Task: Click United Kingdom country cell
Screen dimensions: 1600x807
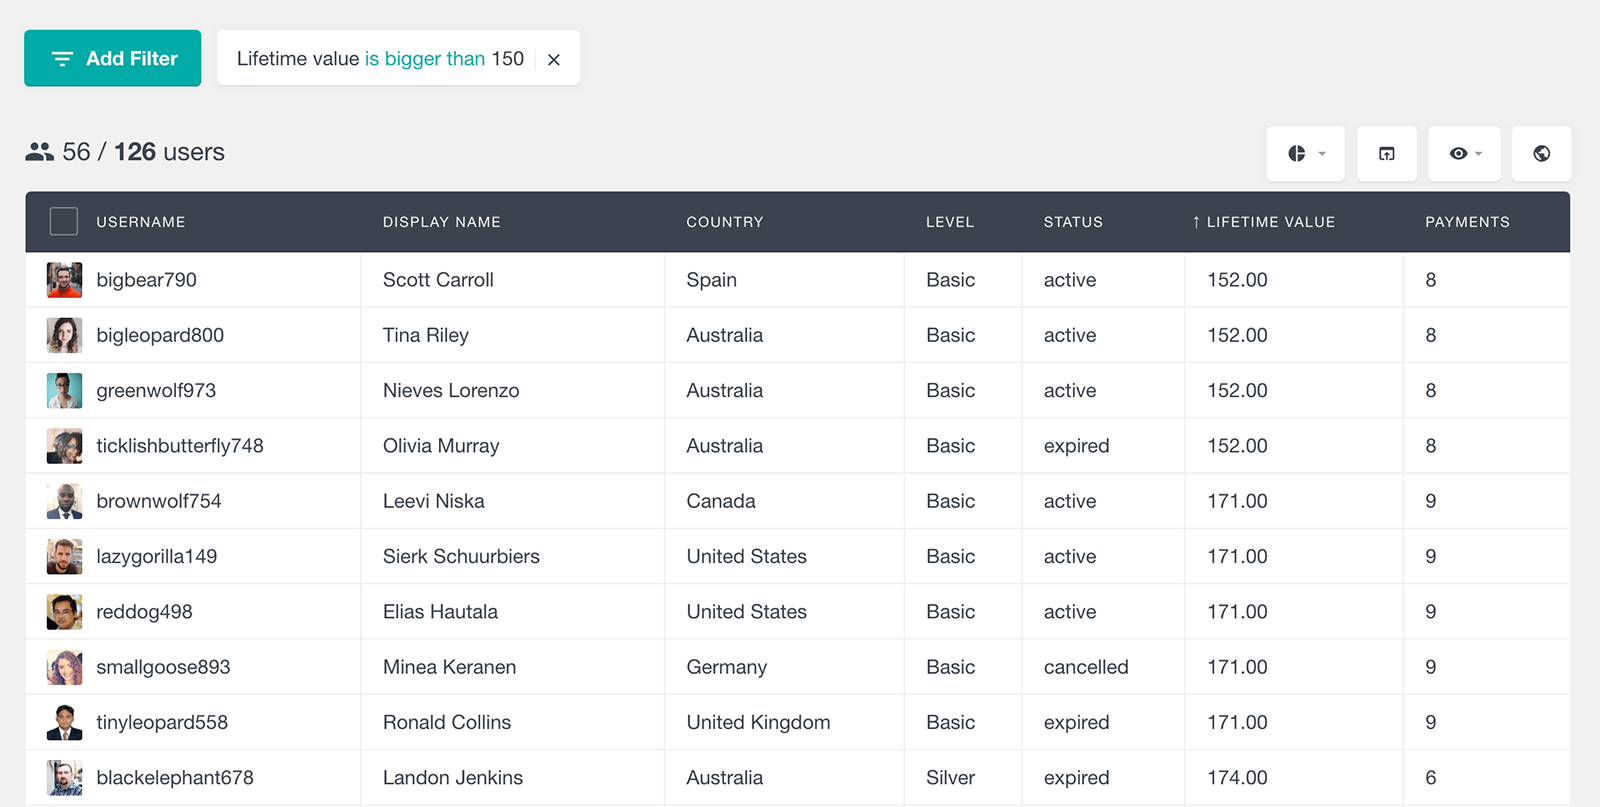Action: (758, 722)
